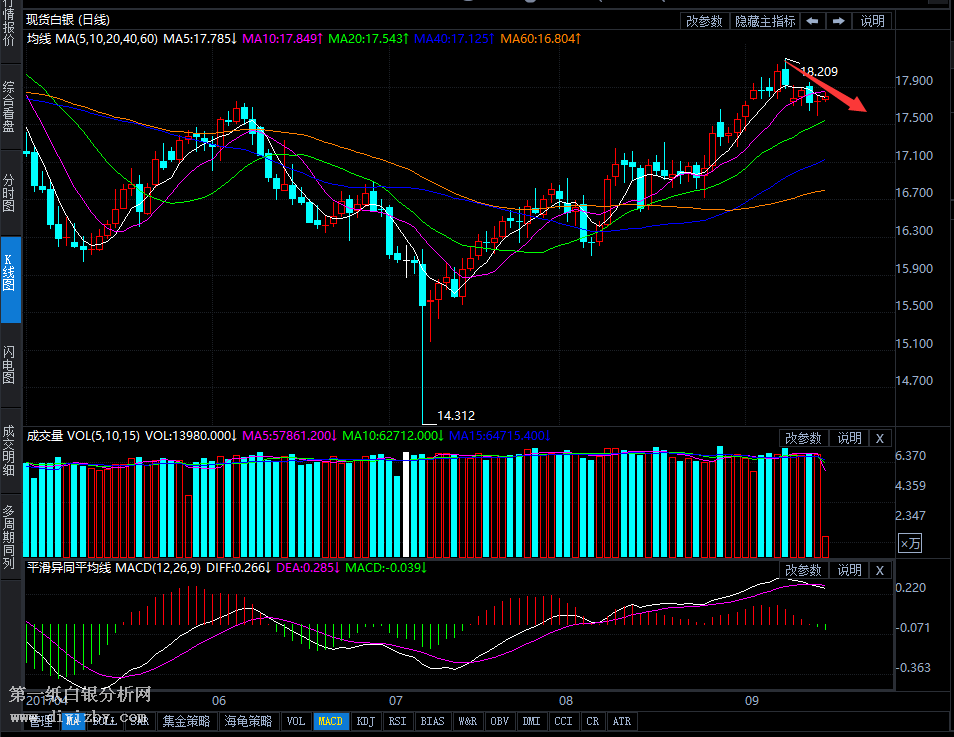The height and width of the screenshot is (737, 954).
Task: Open the 闪电图 sidebar view
Action: point(9,365)
